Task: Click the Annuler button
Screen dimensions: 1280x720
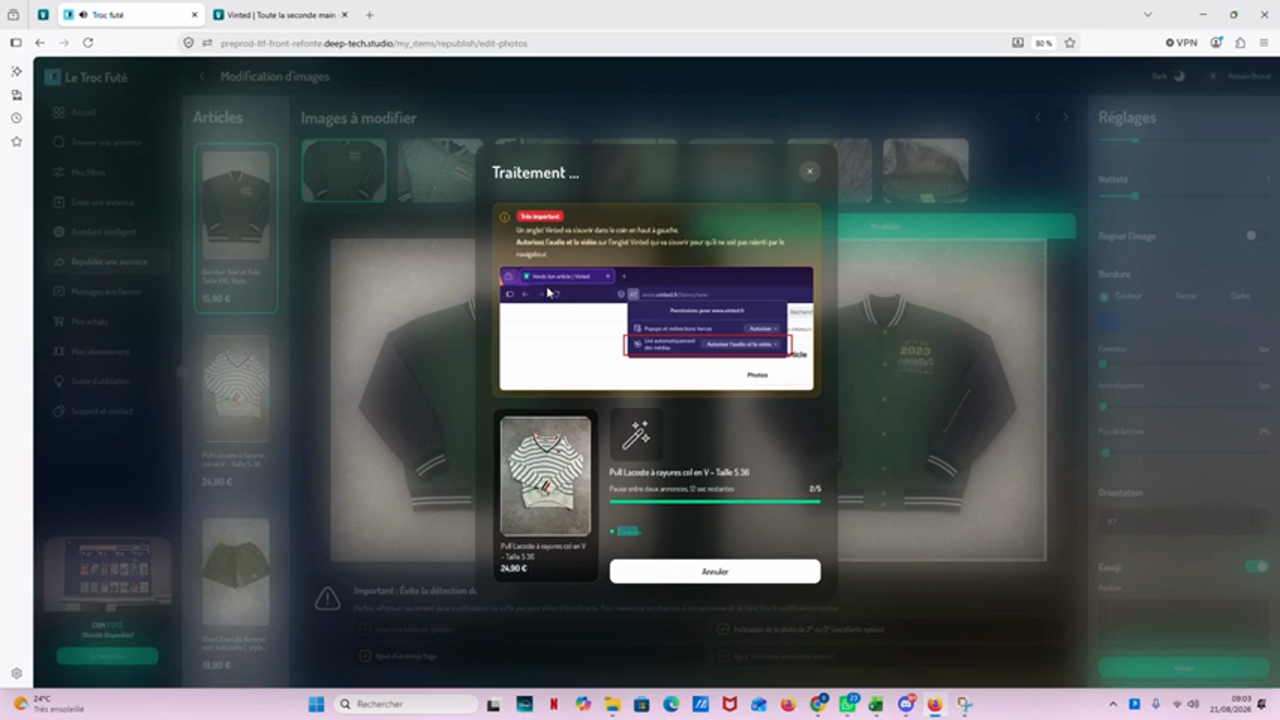Action: click(715, 571)
